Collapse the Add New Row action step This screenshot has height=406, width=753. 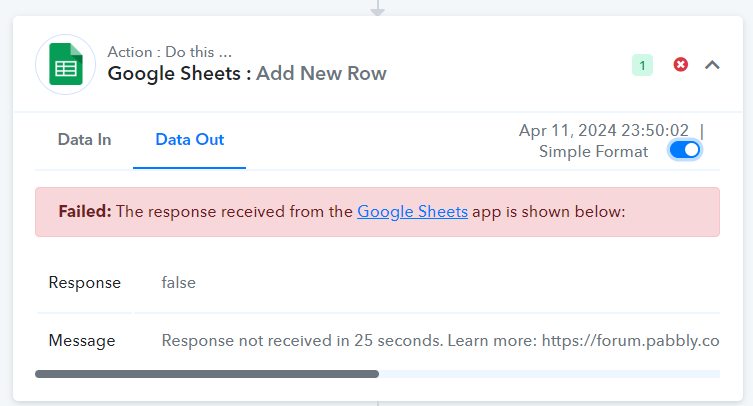[x=712, y=65]
